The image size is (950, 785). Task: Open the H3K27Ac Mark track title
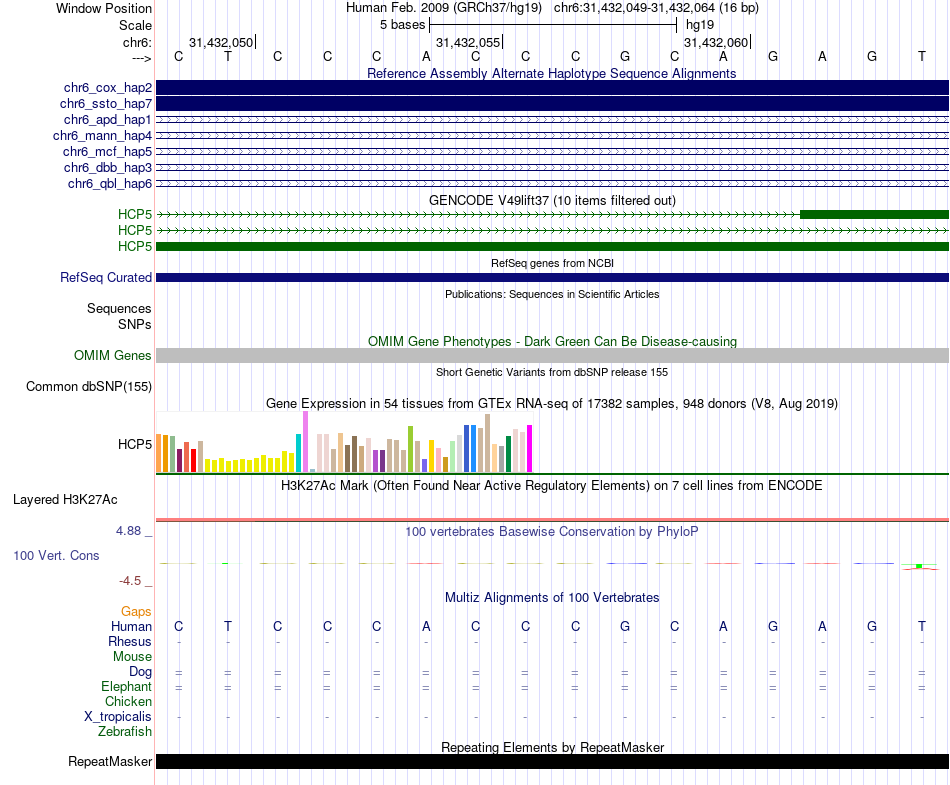(x=552, y=486)
